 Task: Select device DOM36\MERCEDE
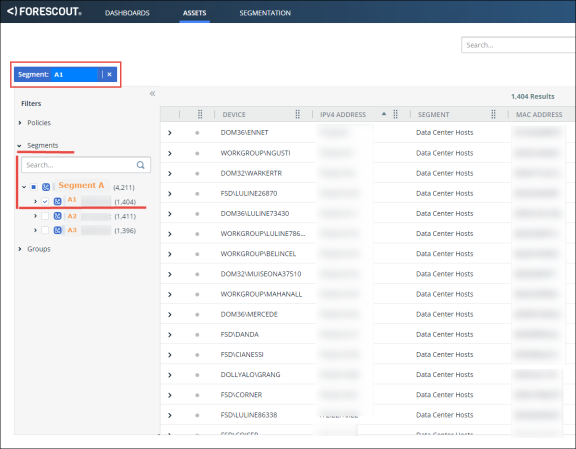[249, 314]
